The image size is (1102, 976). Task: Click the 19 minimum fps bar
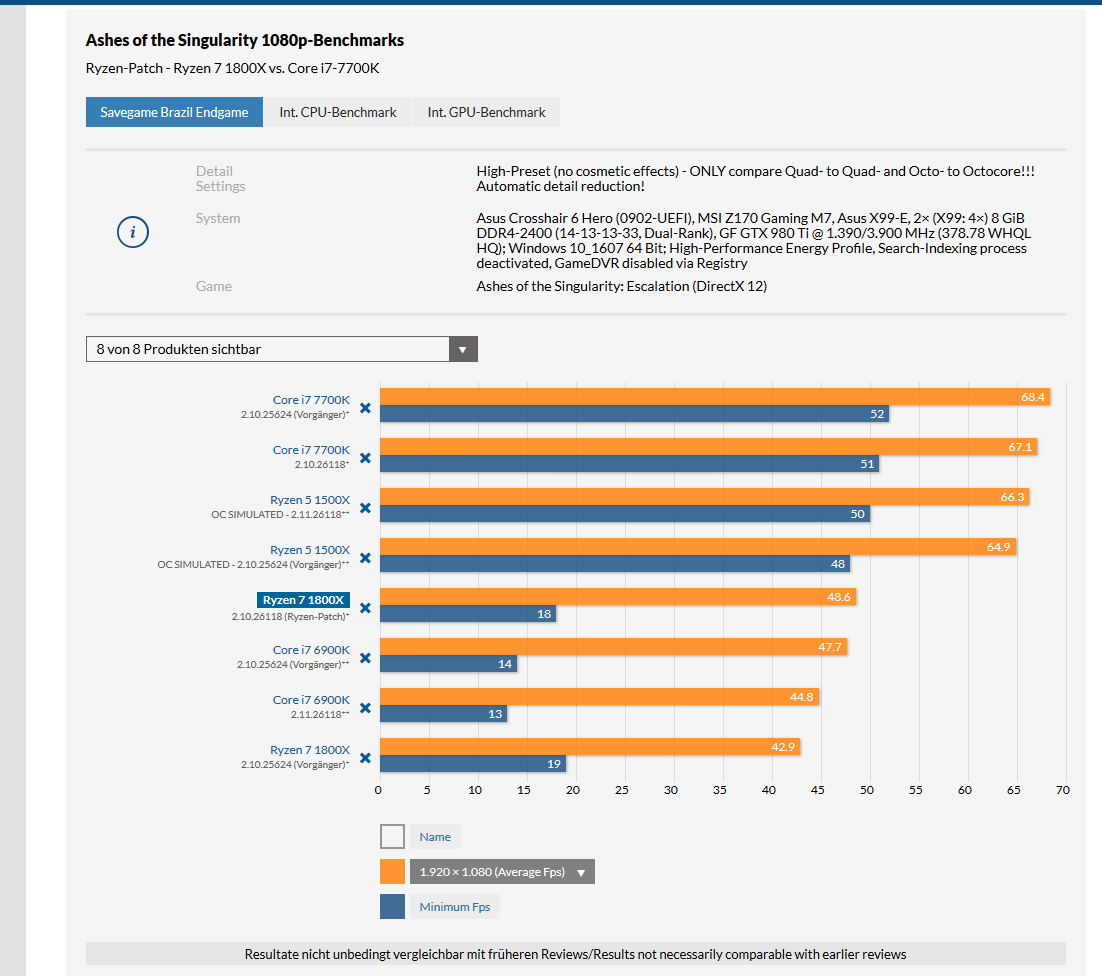click(x=473, y=764)
